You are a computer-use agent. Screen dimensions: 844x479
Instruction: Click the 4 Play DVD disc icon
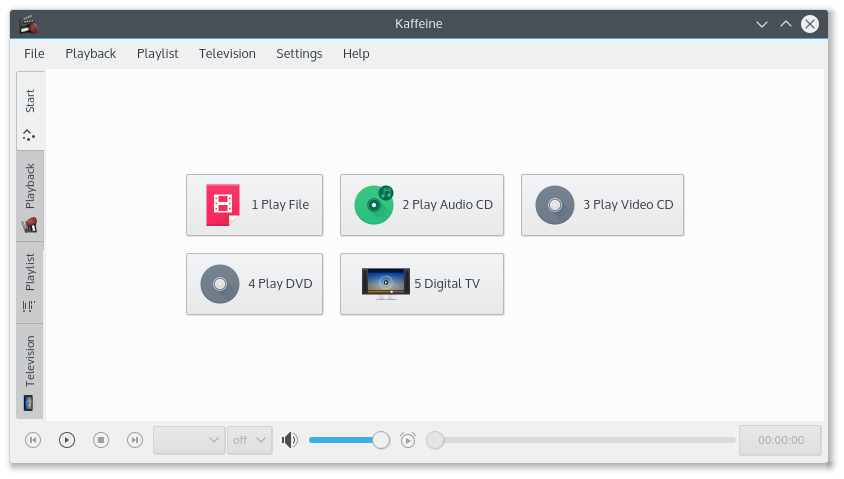point(220,284)
